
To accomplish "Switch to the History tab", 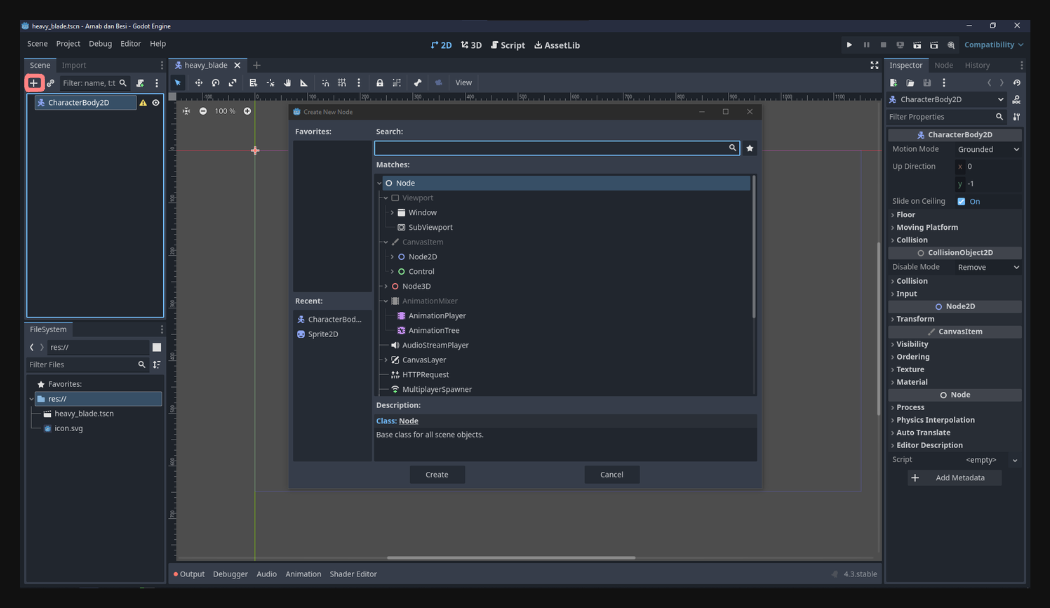I will pos(977,65).
